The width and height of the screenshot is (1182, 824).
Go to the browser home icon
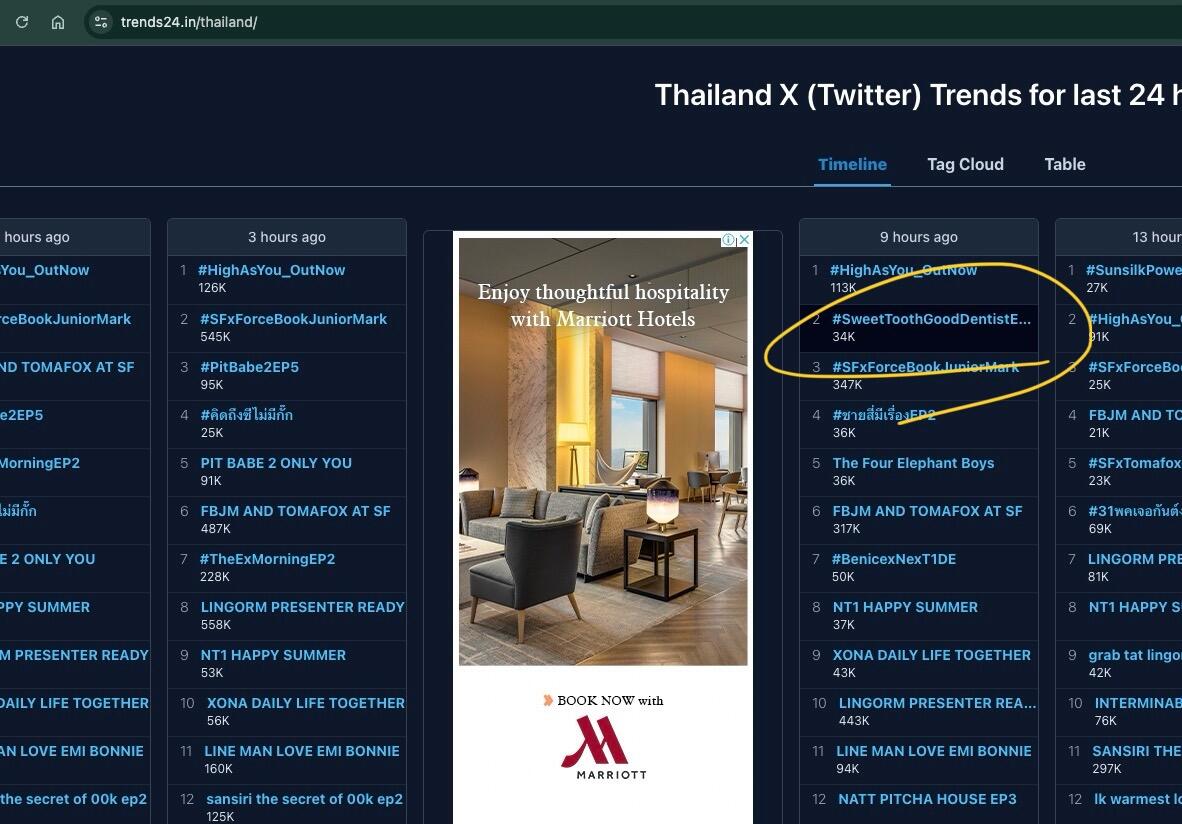coord(58,22)
